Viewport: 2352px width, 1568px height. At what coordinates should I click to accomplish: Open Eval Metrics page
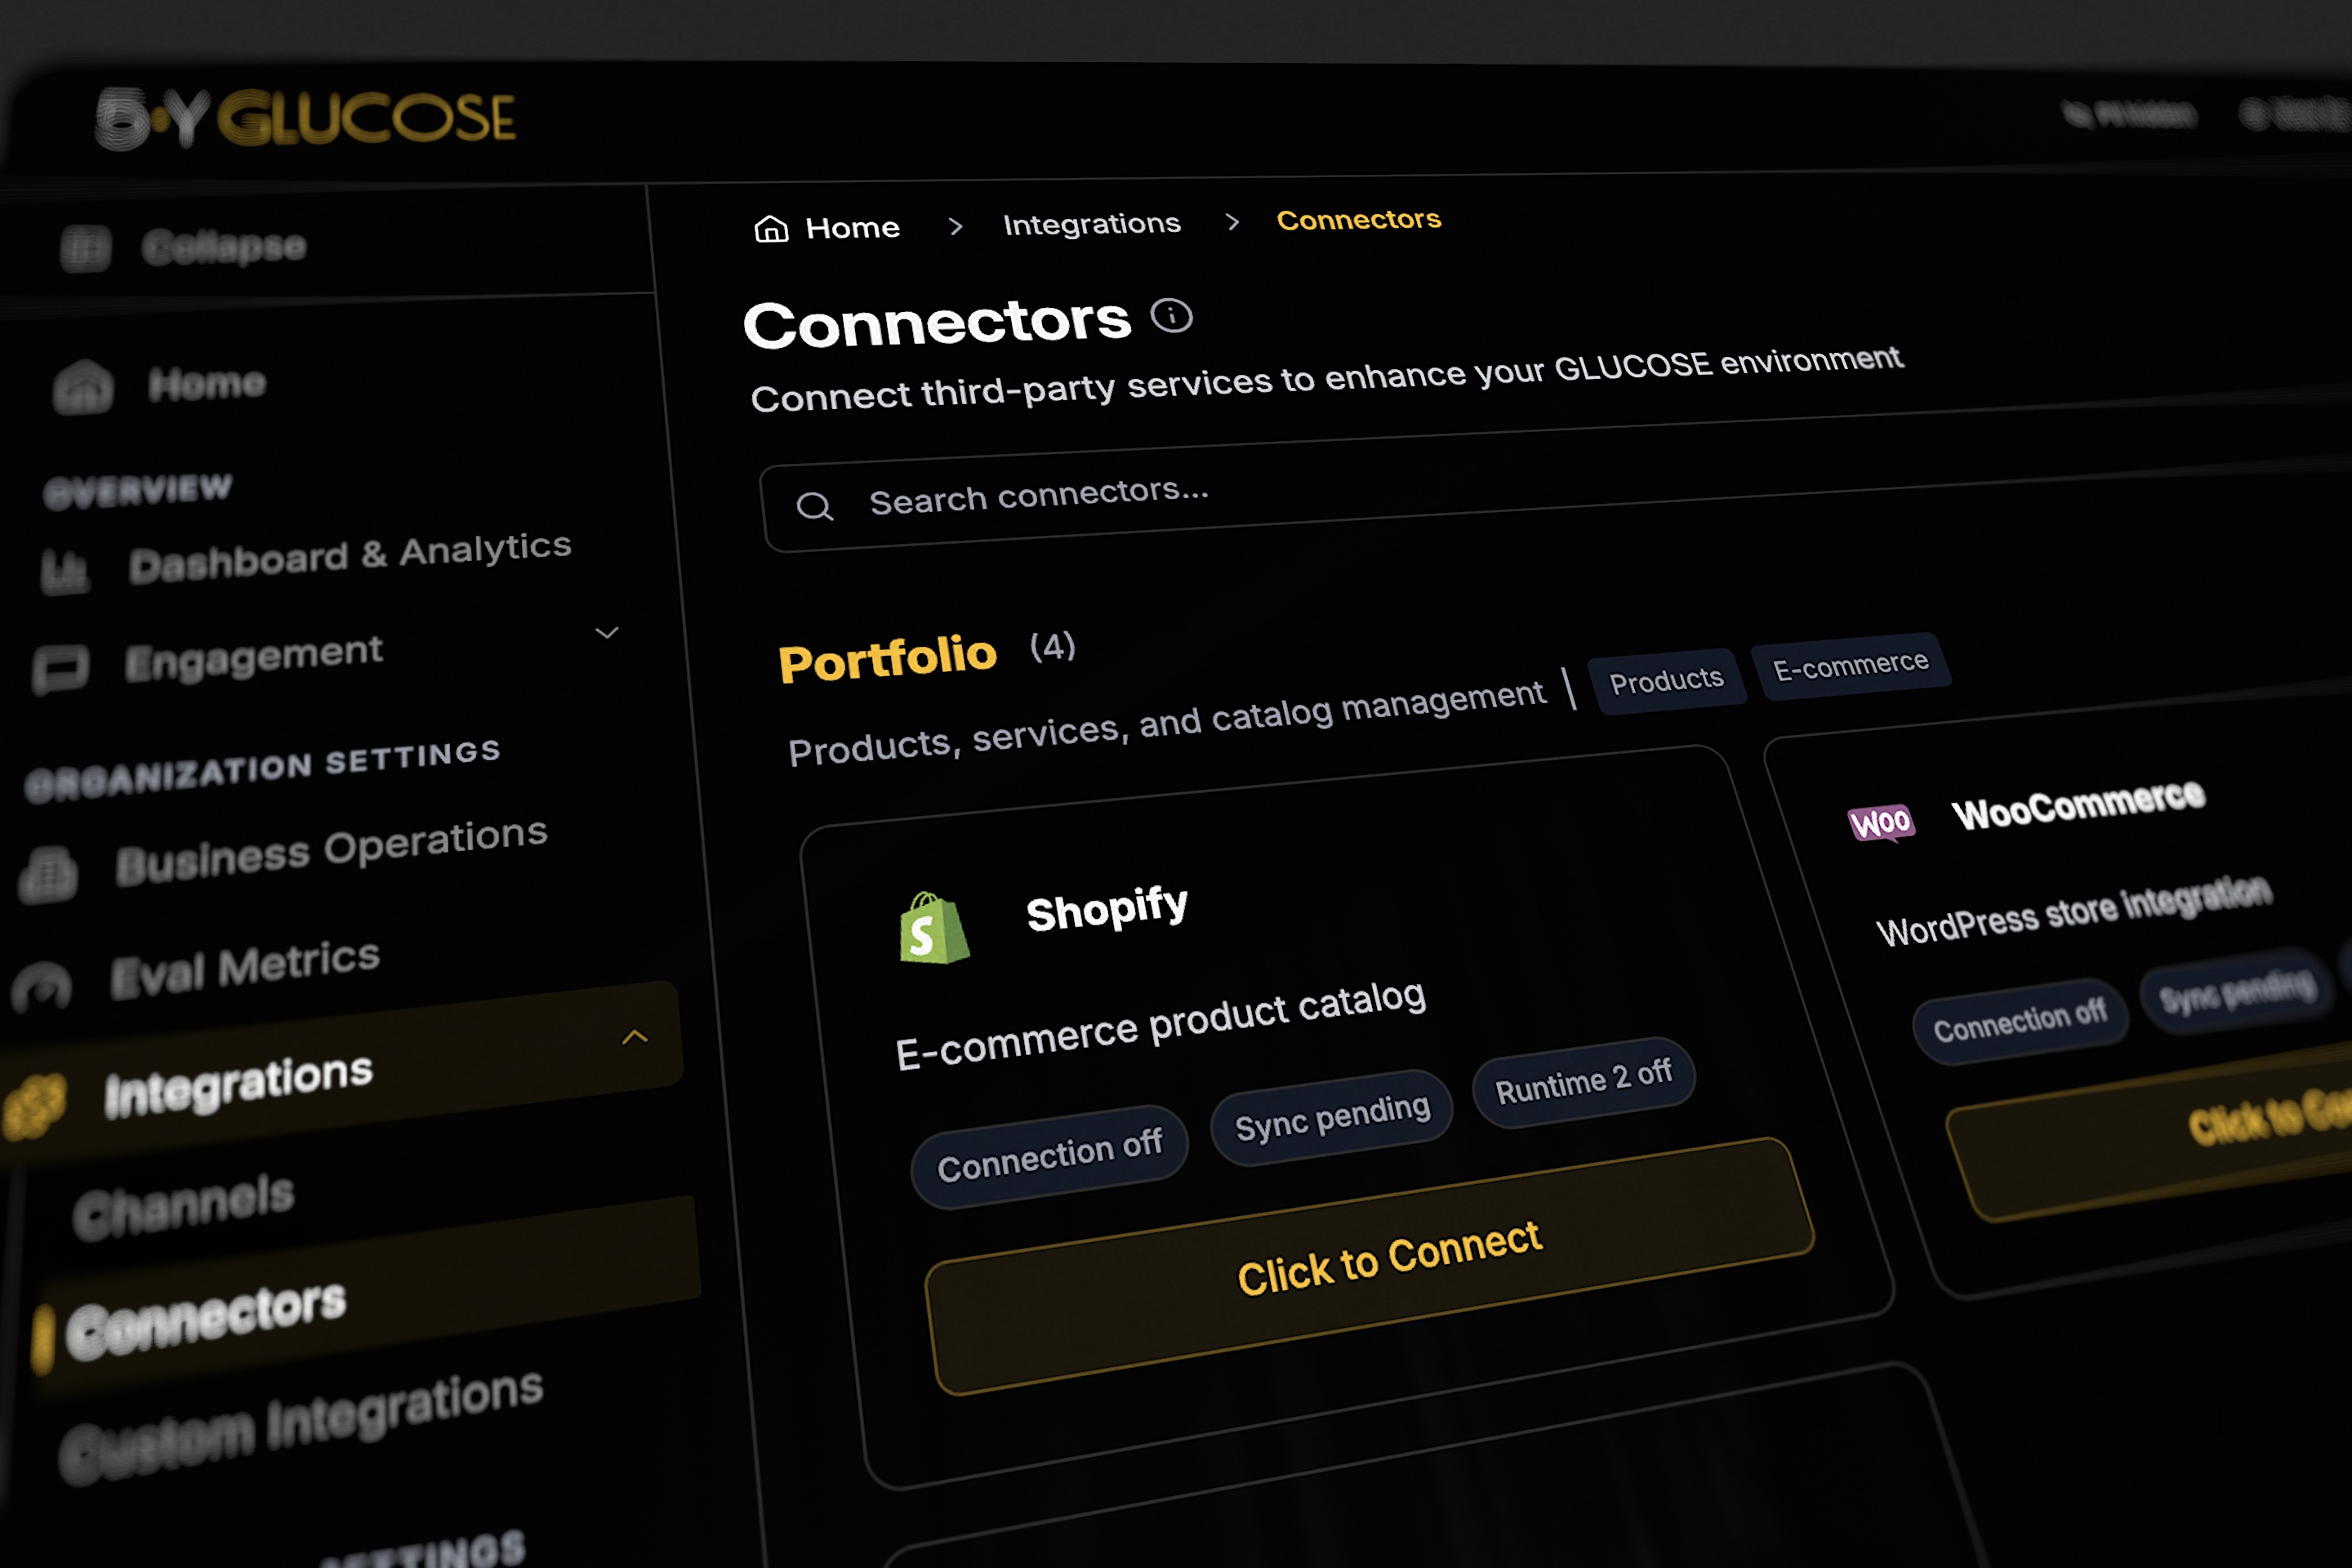click(x=245, y=968)
